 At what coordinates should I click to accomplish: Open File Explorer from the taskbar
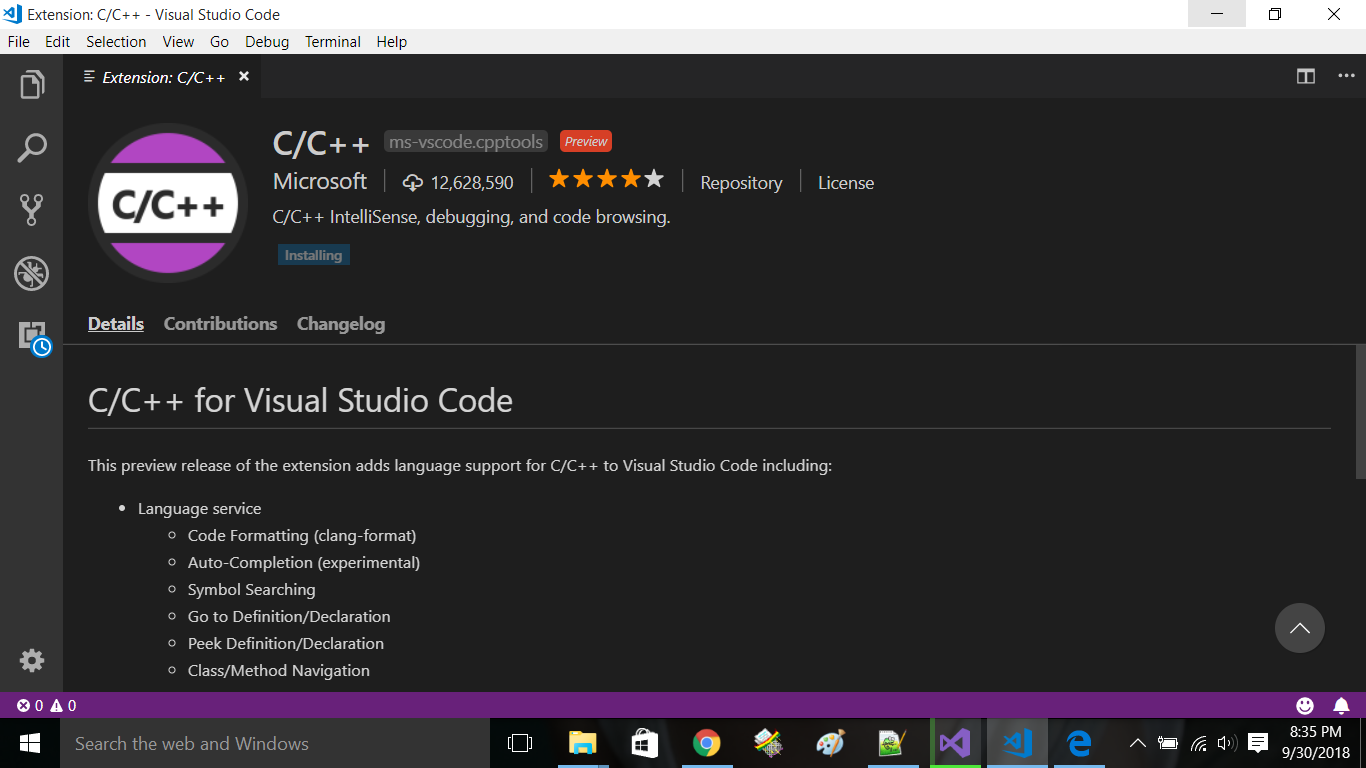pos(582,743)
